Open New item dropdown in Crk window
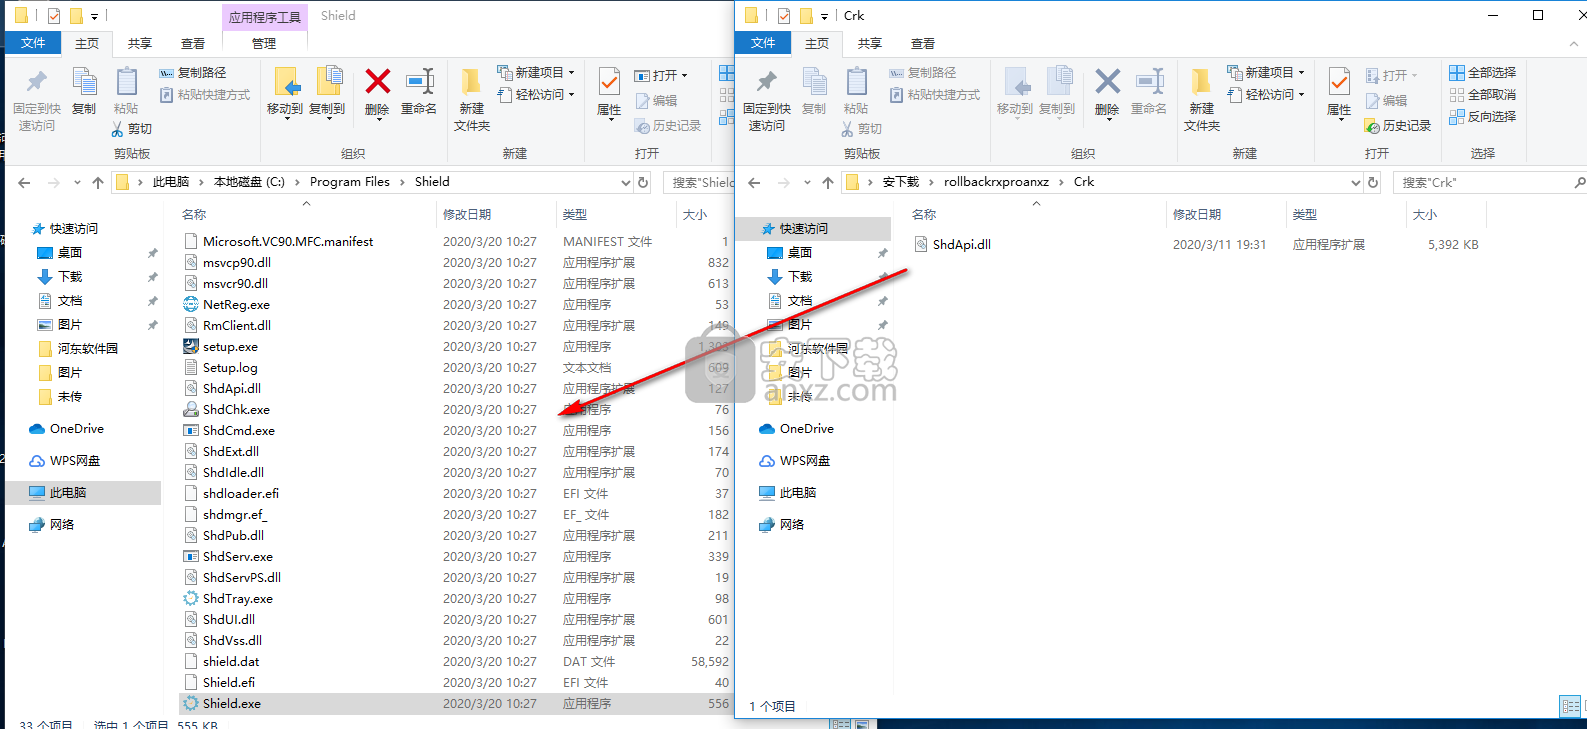Image resolution: width=1587 pixels, height=729 pixels. pyautogui.click(x=1267, y=73)
